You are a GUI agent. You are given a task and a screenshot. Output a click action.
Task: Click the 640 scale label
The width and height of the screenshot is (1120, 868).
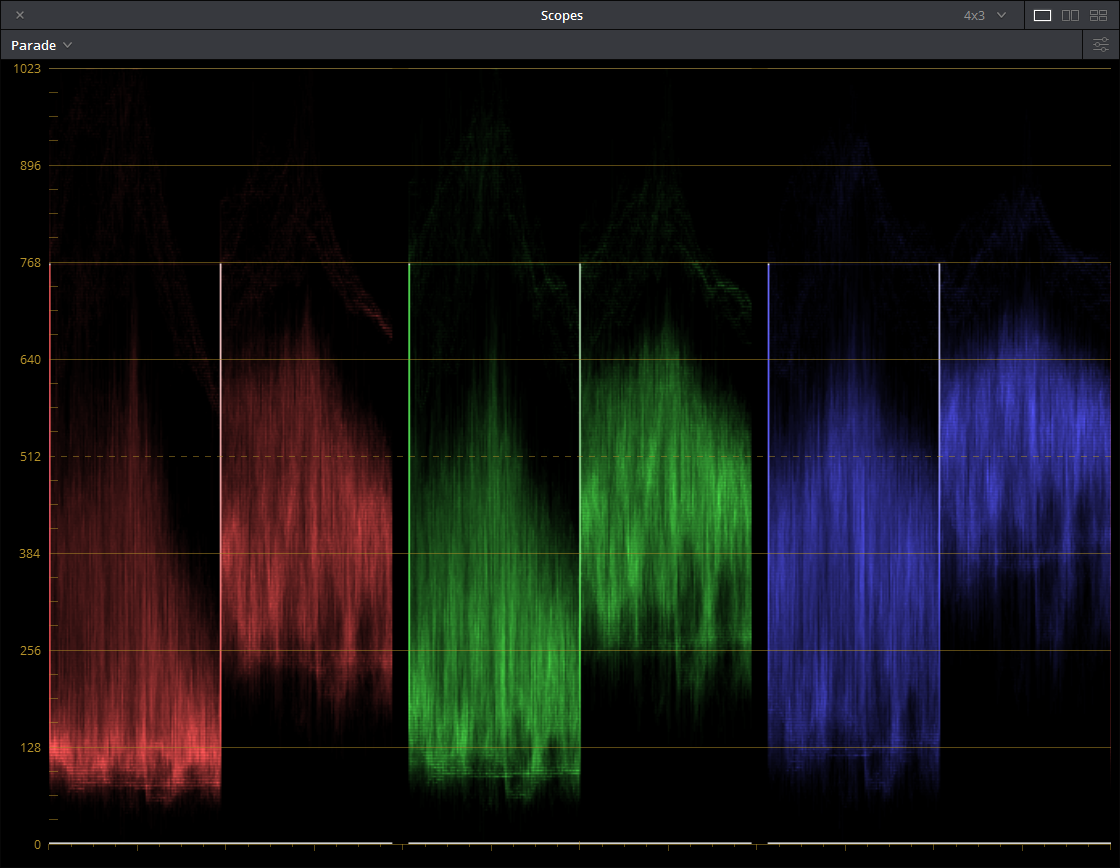30,359
